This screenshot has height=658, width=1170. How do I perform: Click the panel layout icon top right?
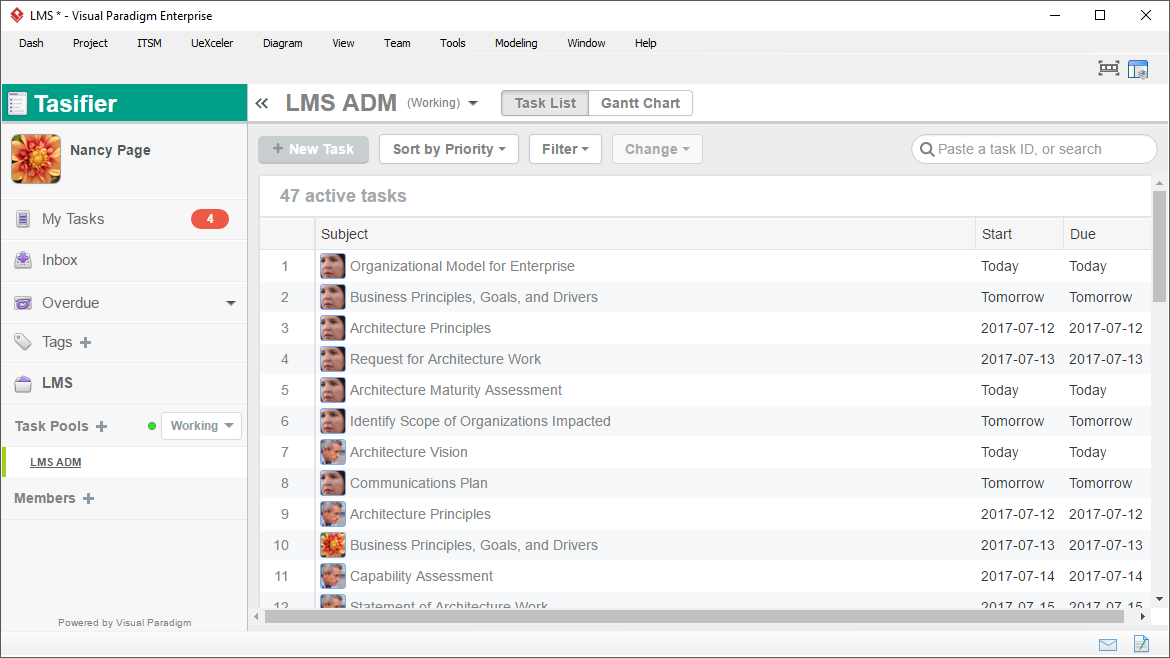1138,69
